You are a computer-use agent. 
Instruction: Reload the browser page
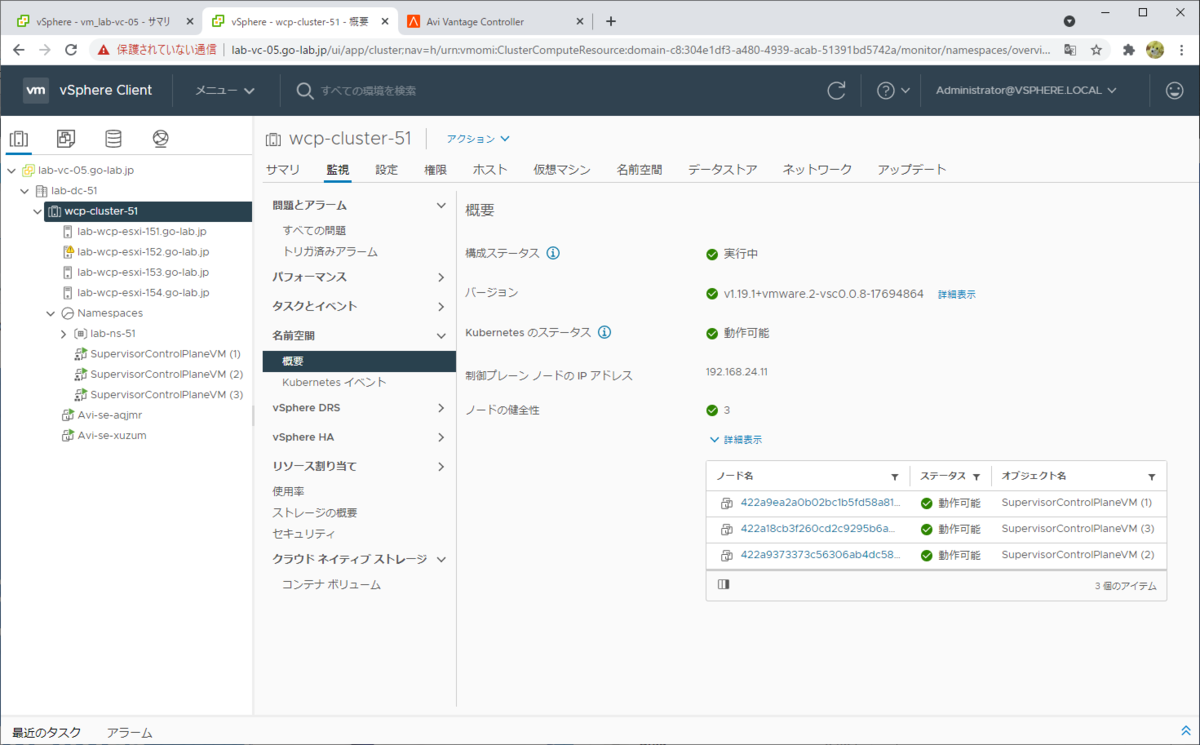click(73, 49)
